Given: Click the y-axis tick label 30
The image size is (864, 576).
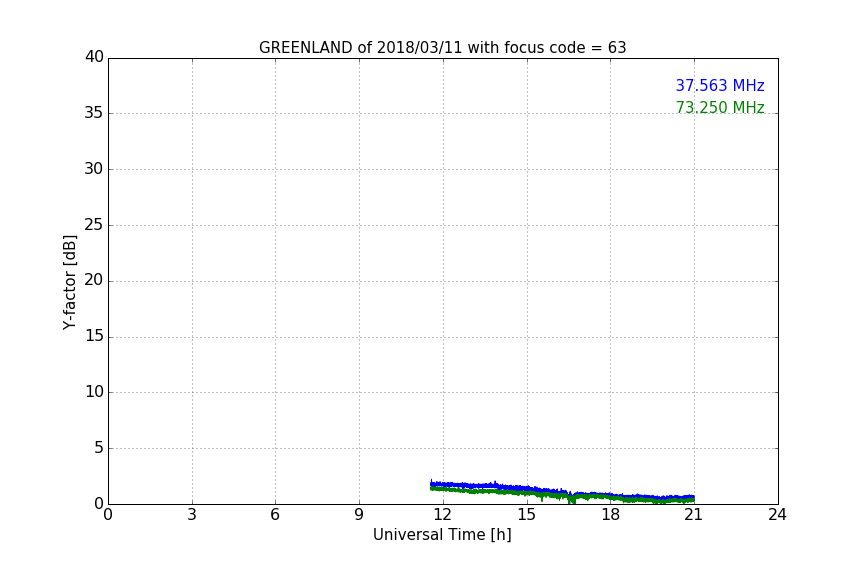Looking at the screenshot, I should pos(94,169).
